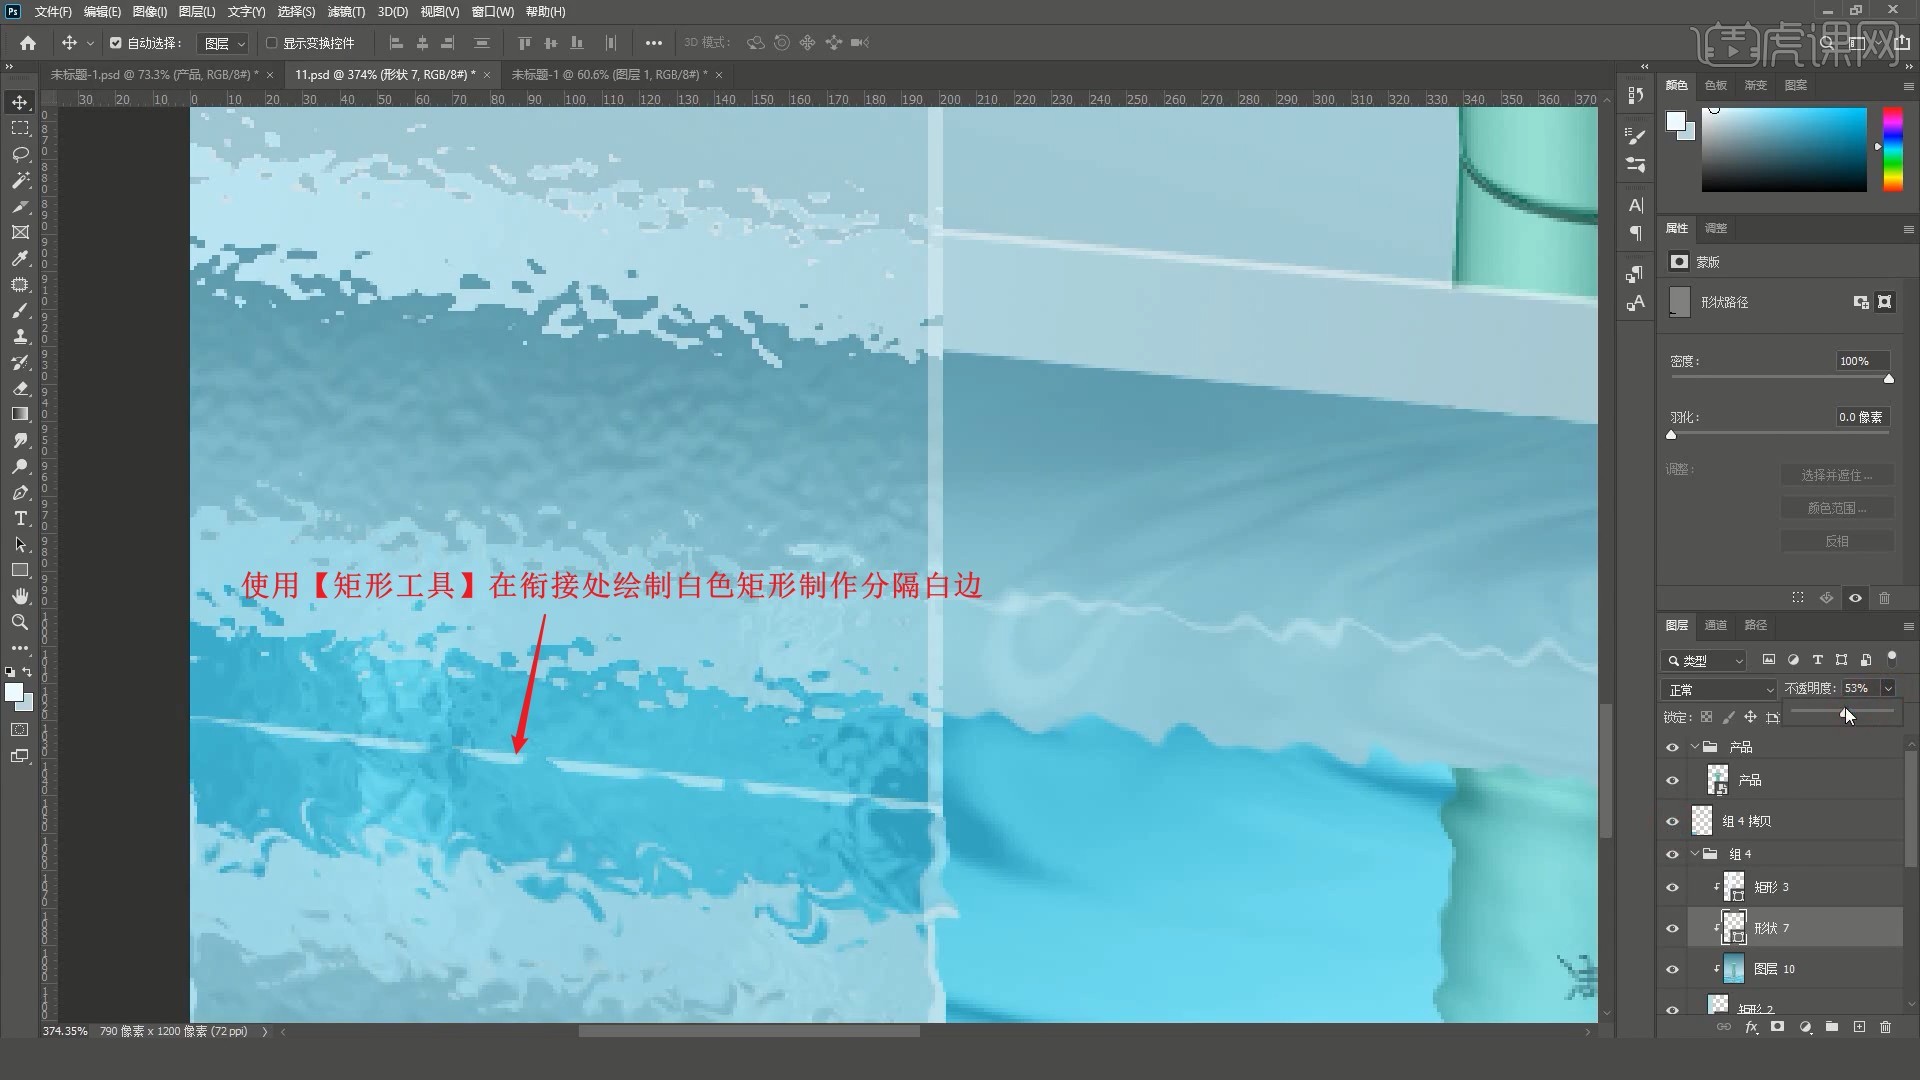The height and width of the screenshot is (1080, 1920).
Task: Open the 图层 auto-select dropdown
Action: [x=224, y=43]
